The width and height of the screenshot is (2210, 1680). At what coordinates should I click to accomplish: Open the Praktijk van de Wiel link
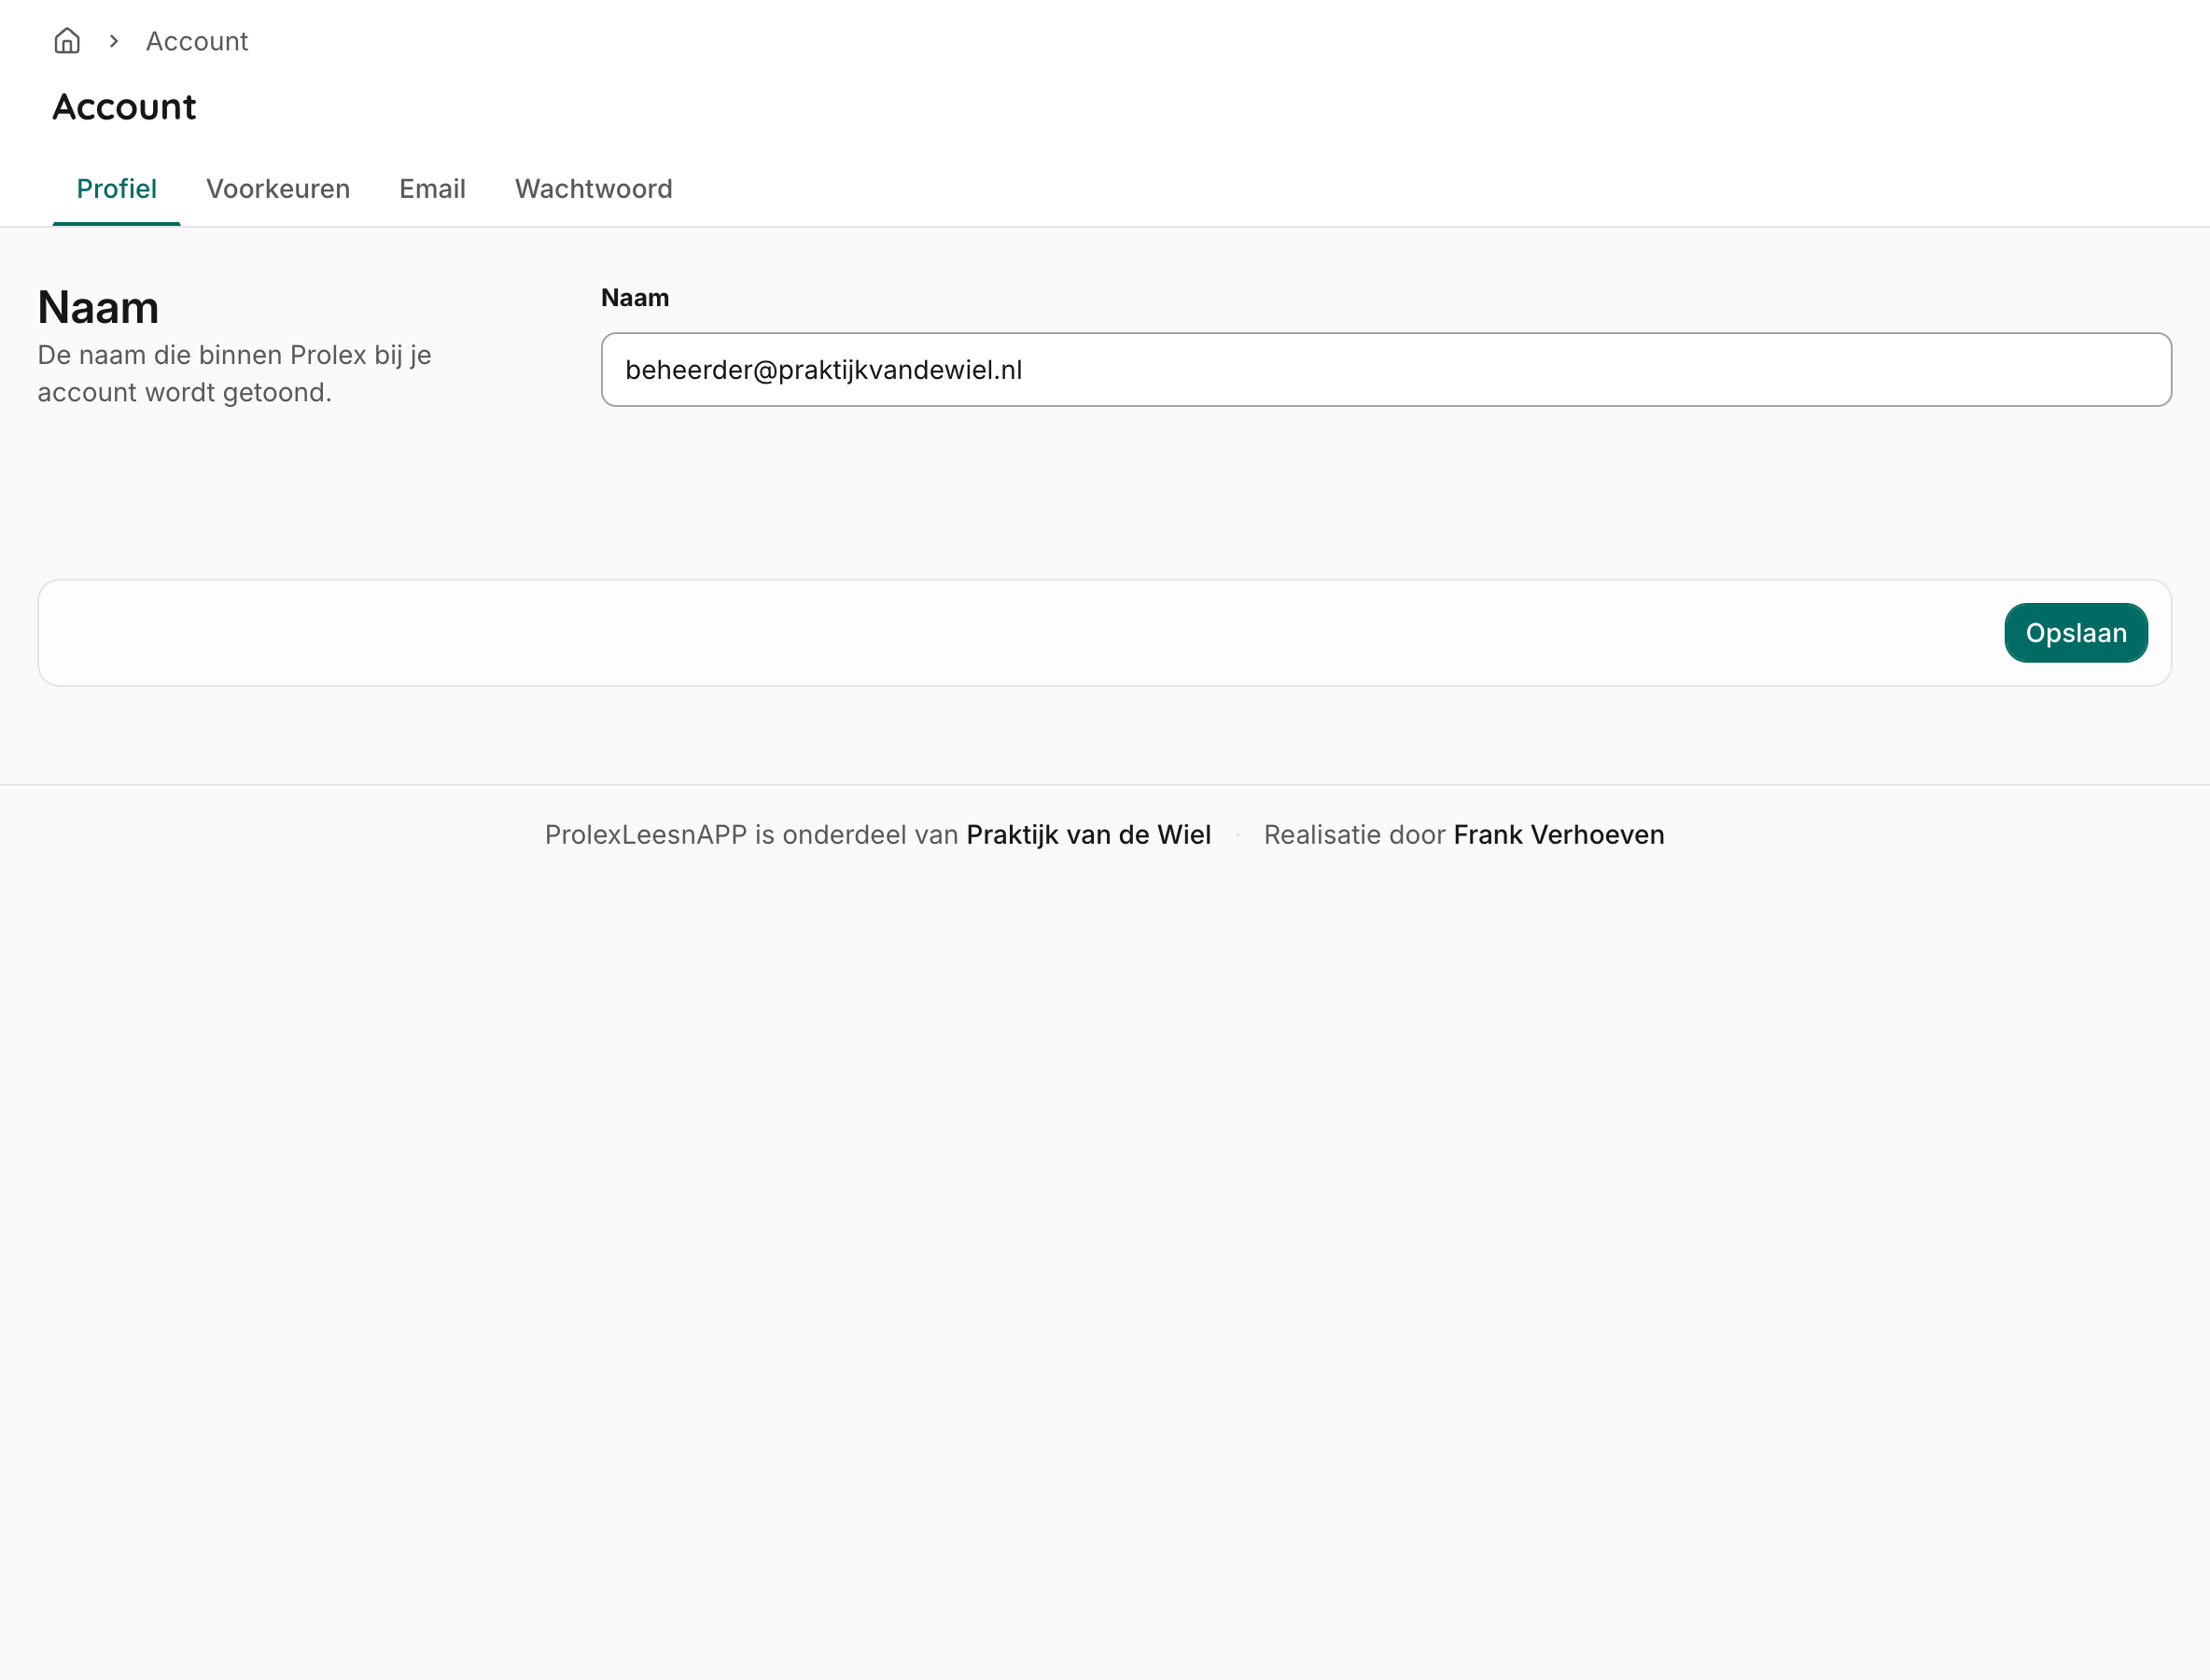pos(1089,835)
